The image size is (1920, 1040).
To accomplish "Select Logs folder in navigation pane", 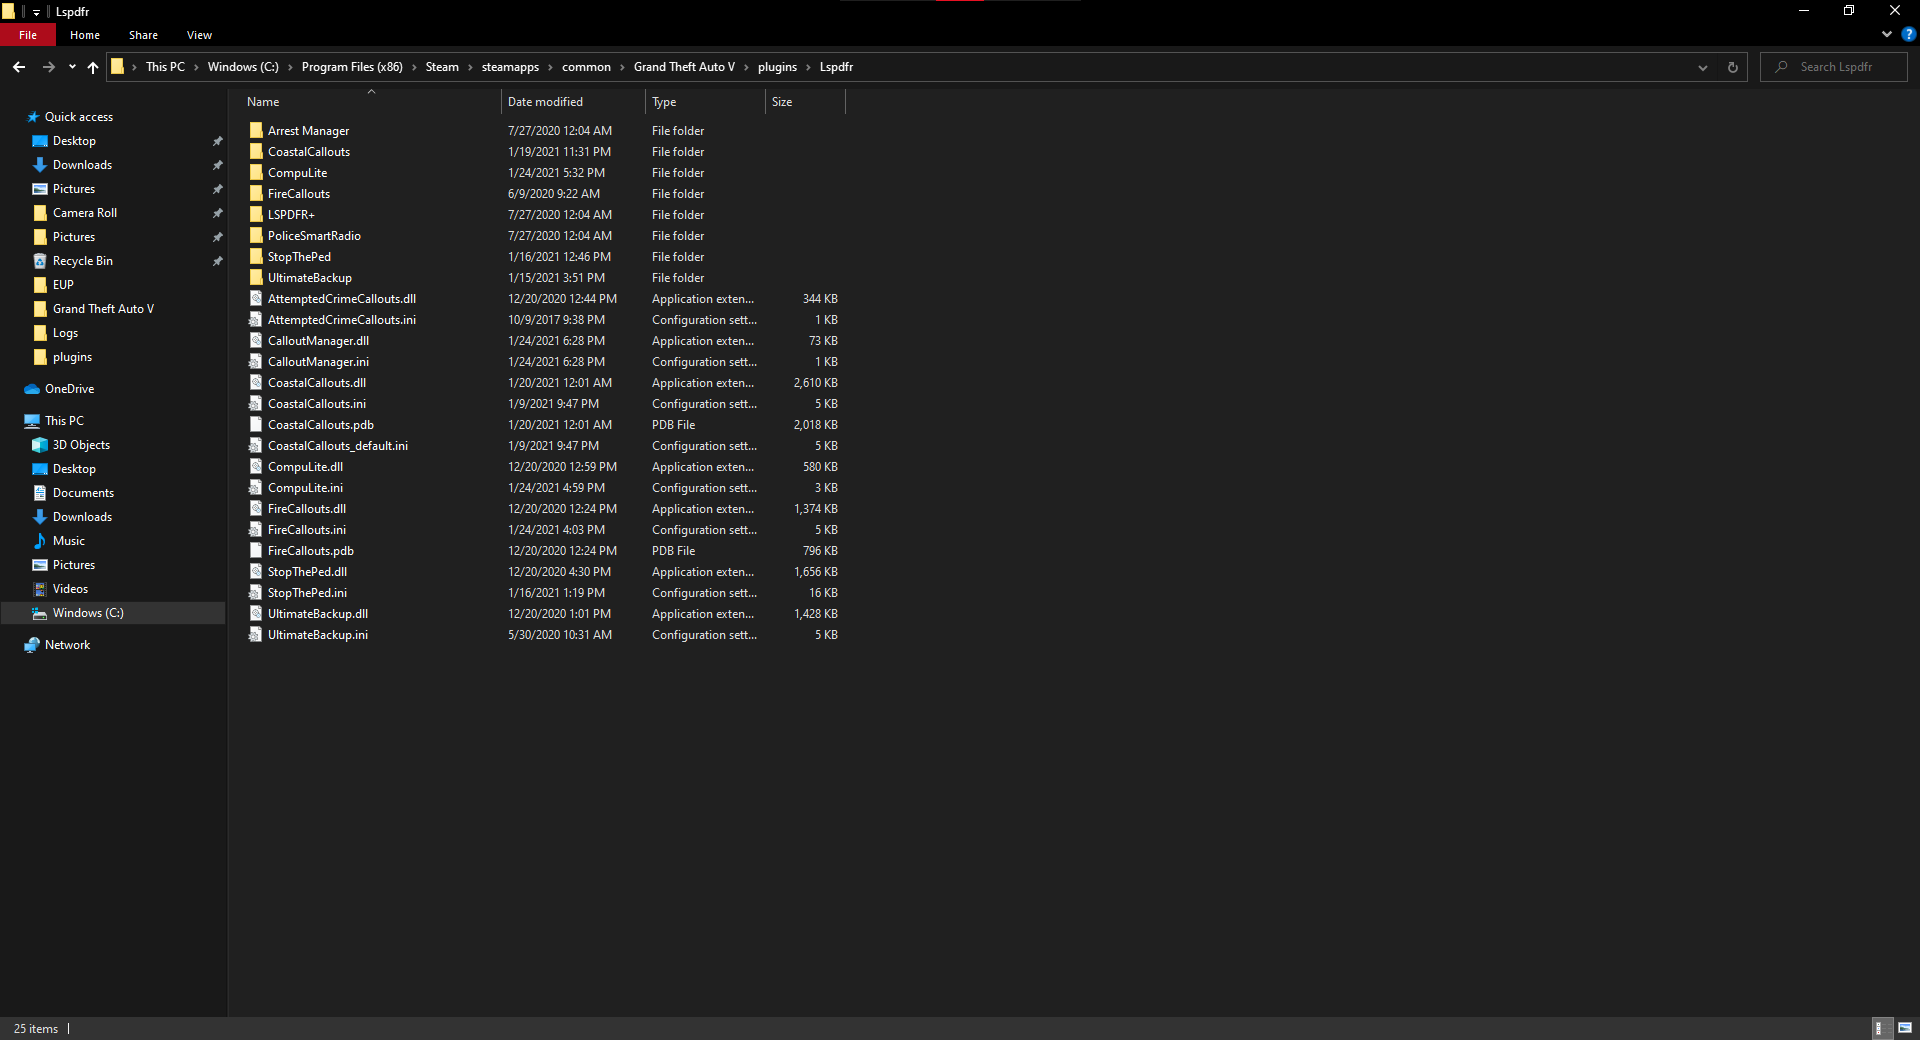I will point(65,333).
